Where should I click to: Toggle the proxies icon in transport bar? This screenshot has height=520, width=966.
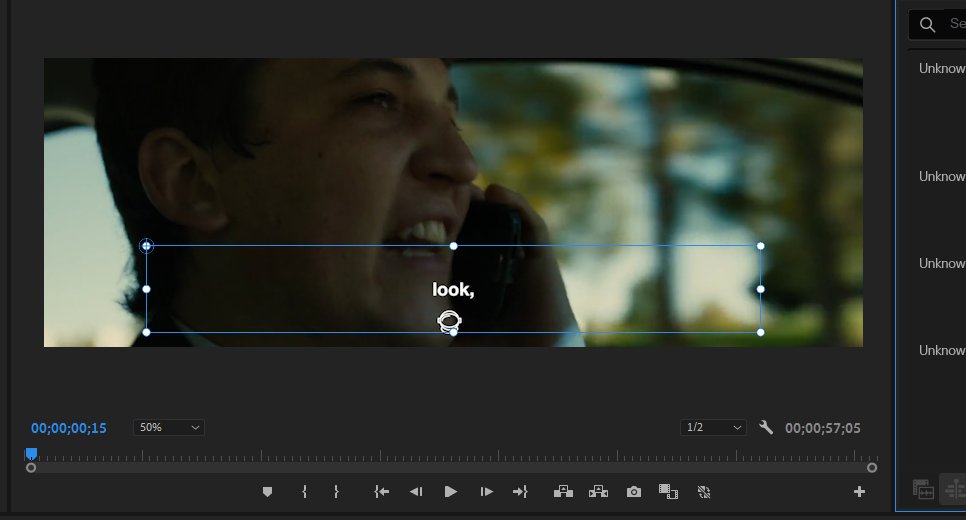[704, 492]
